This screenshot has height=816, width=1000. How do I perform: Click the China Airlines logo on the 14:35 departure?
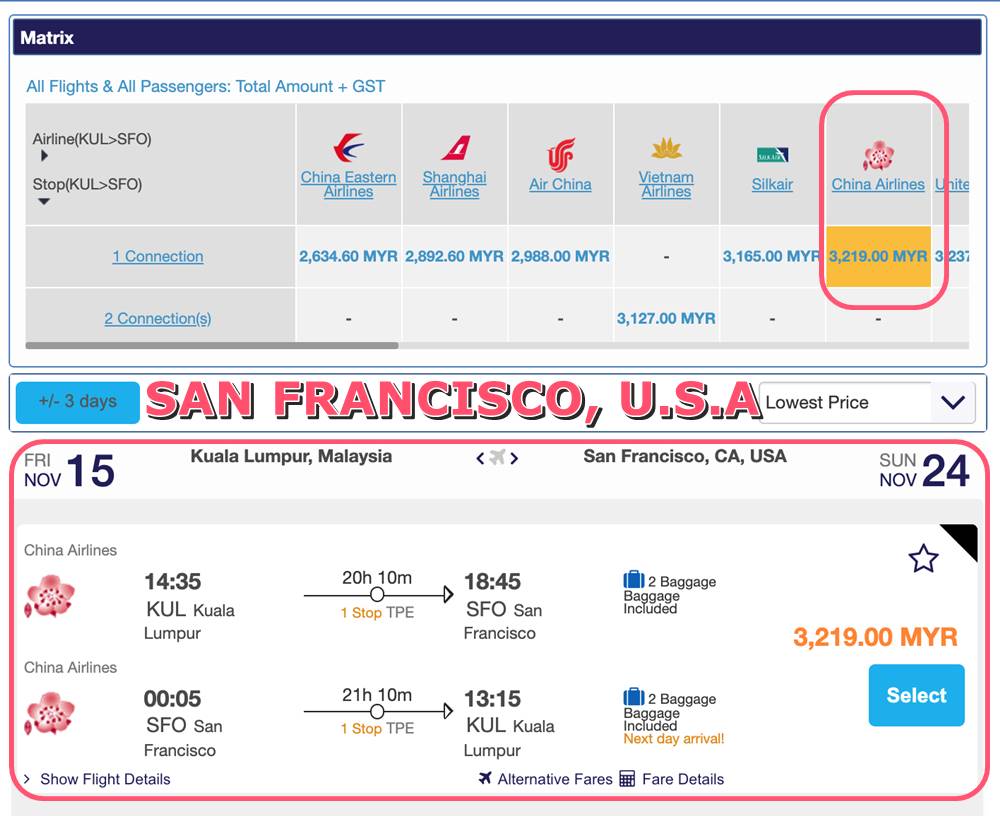click(49, 597)
